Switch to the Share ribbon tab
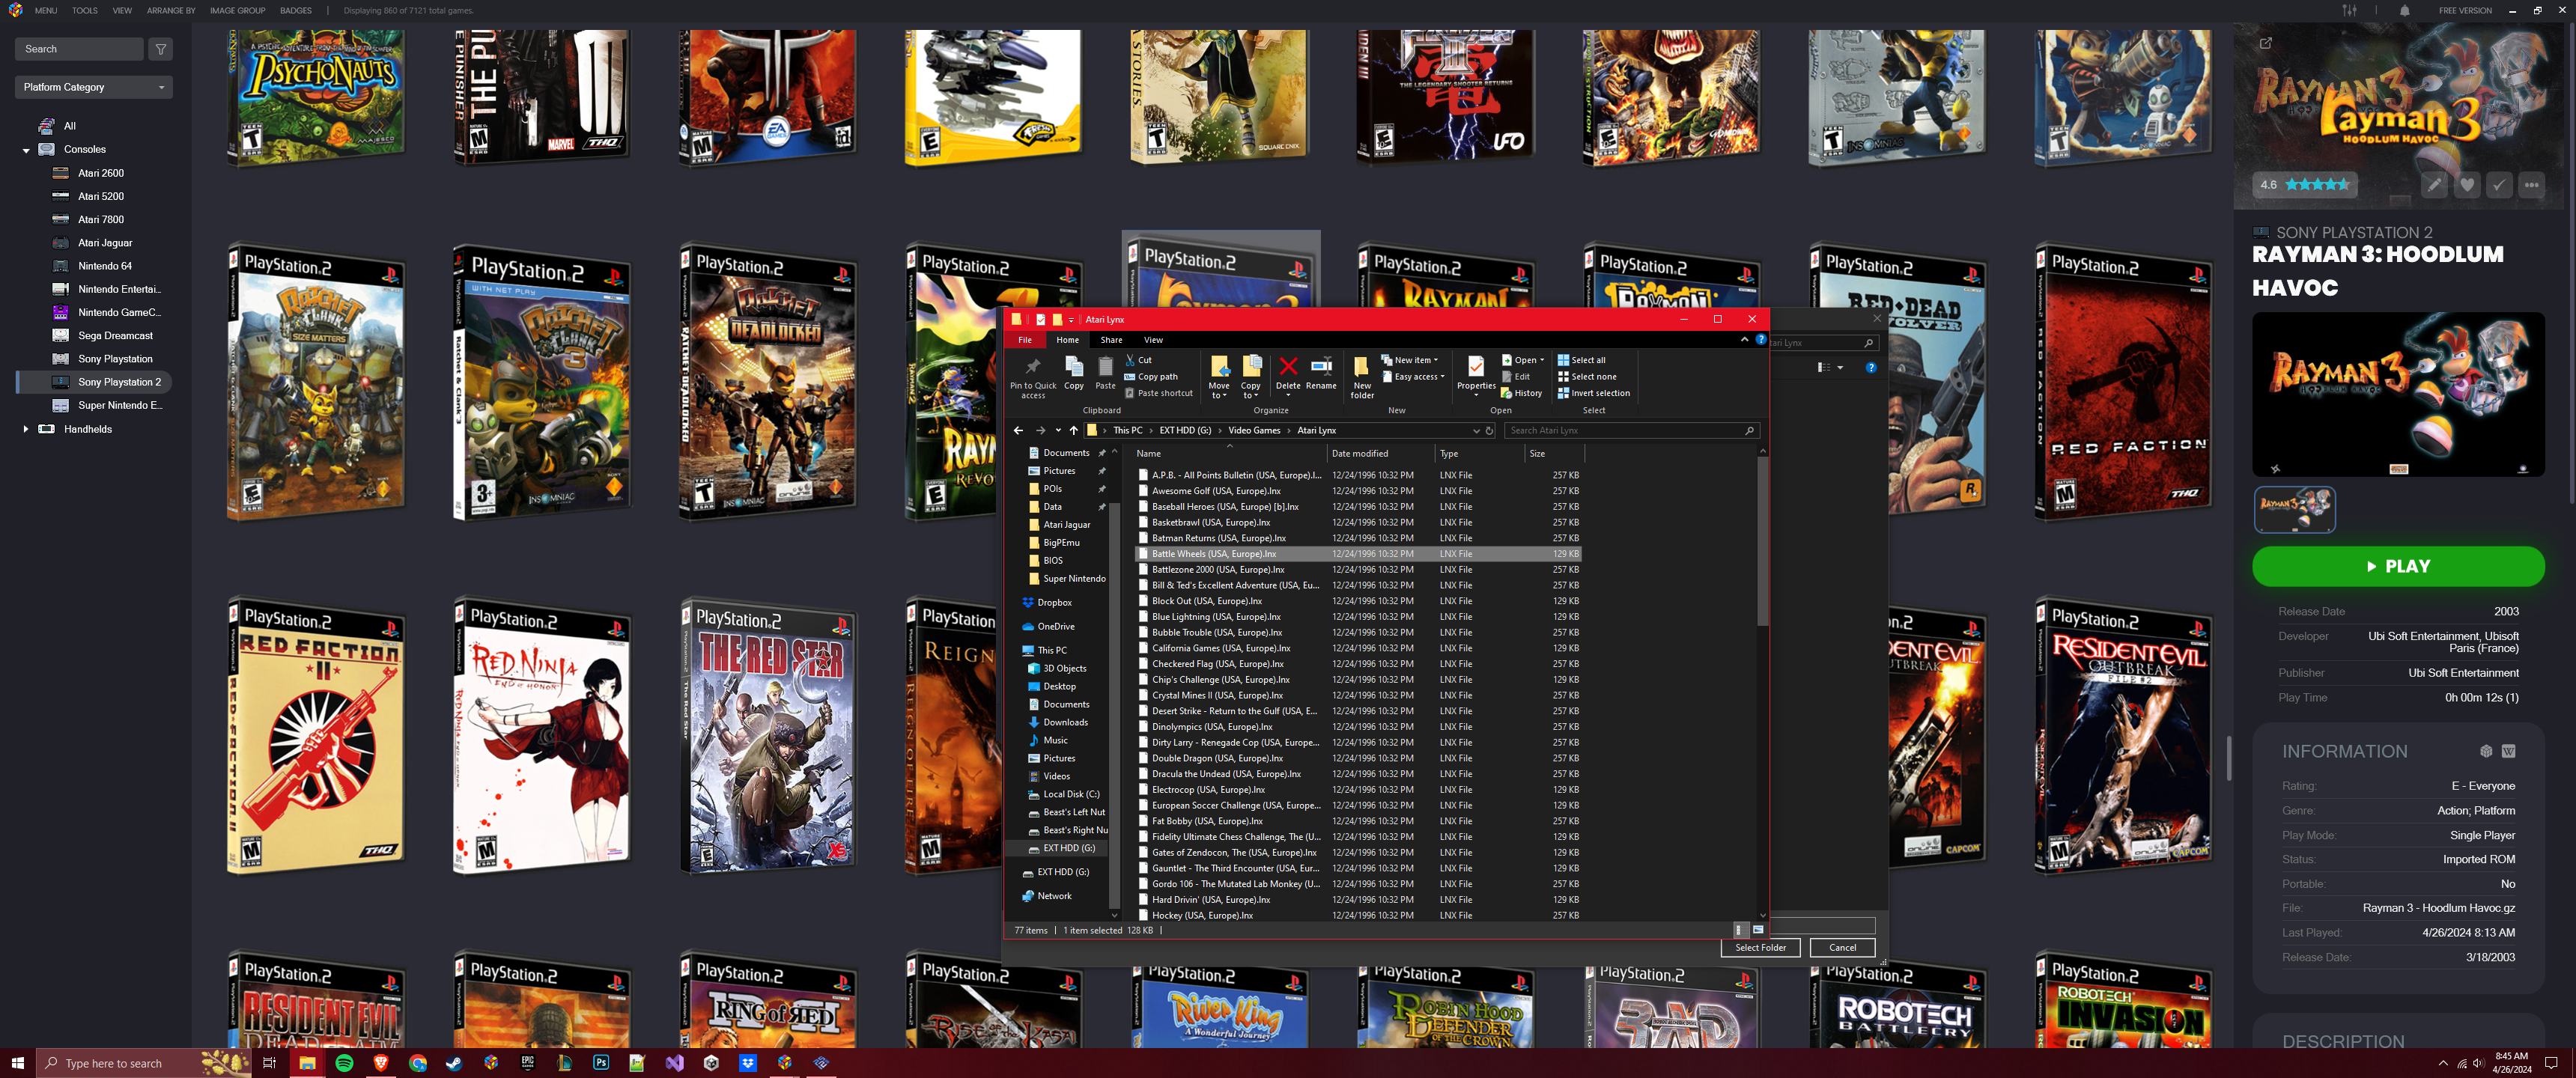 (x=1111, y=340)
